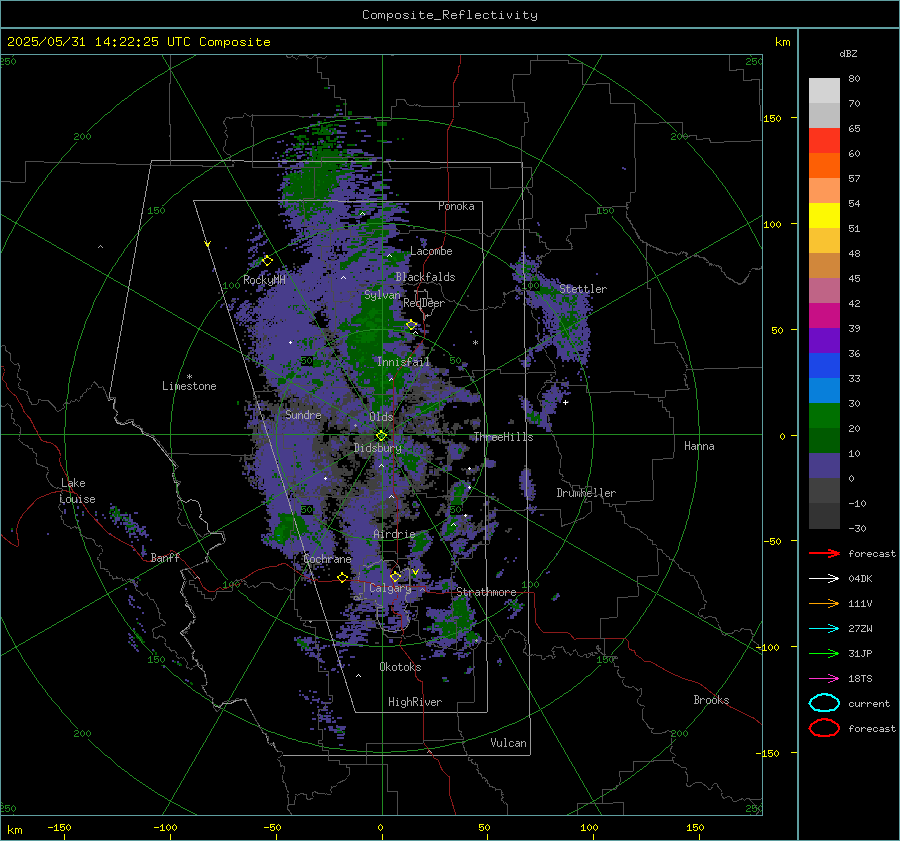The width and height of the screenshot is (900, 841).
Task: Click the RedDeer city label
Action: (x=424, y=303)
